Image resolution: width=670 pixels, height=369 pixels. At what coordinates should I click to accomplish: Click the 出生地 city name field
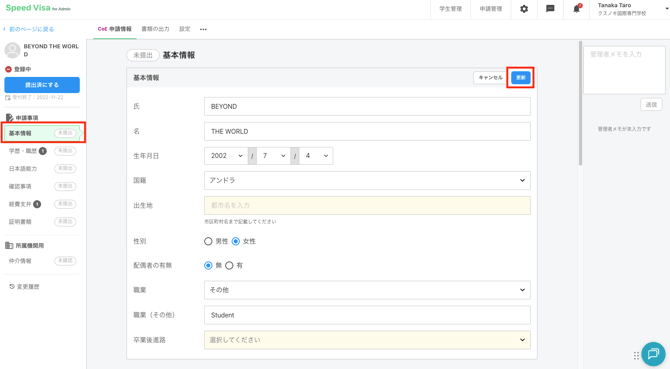(x=367, y=205)
